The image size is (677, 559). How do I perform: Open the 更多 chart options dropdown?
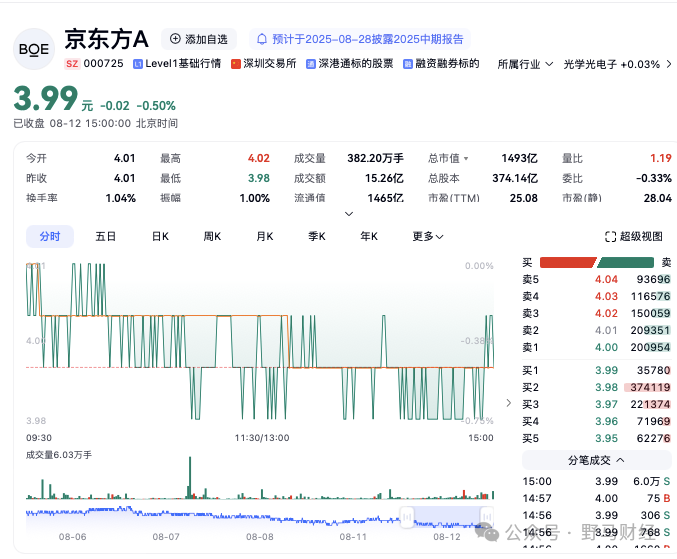pyautogui.click(x=428, y=237)
